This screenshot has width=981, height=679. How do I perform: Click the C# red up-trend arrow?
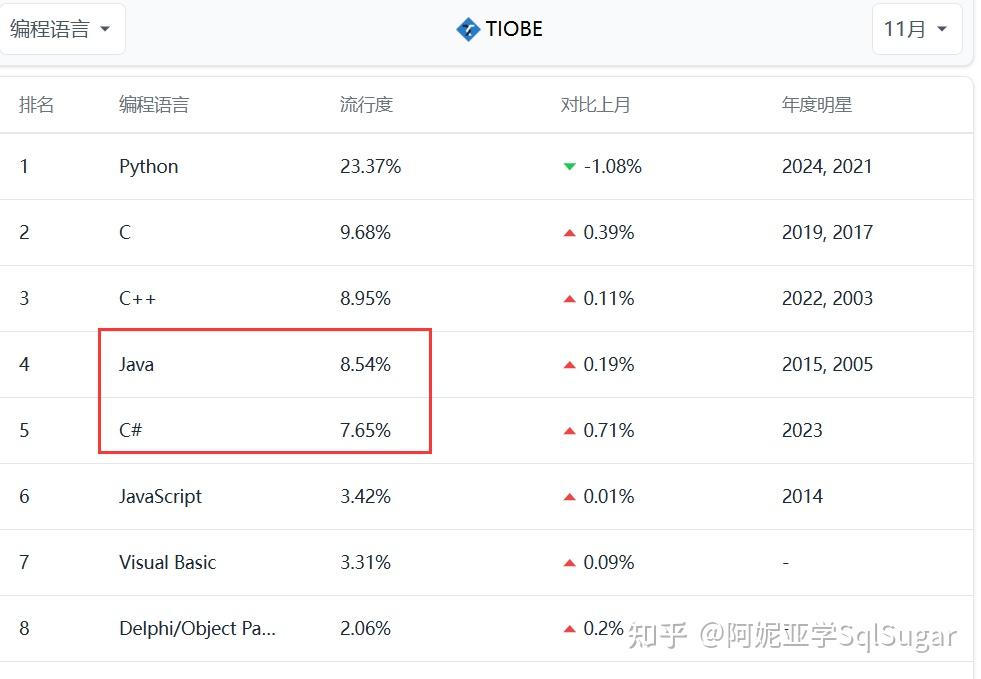570,431
